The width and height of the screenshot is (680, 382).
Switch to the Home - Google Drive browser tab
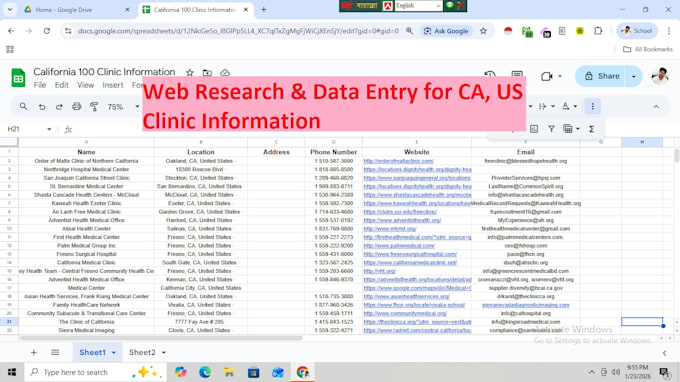point(76,10)
